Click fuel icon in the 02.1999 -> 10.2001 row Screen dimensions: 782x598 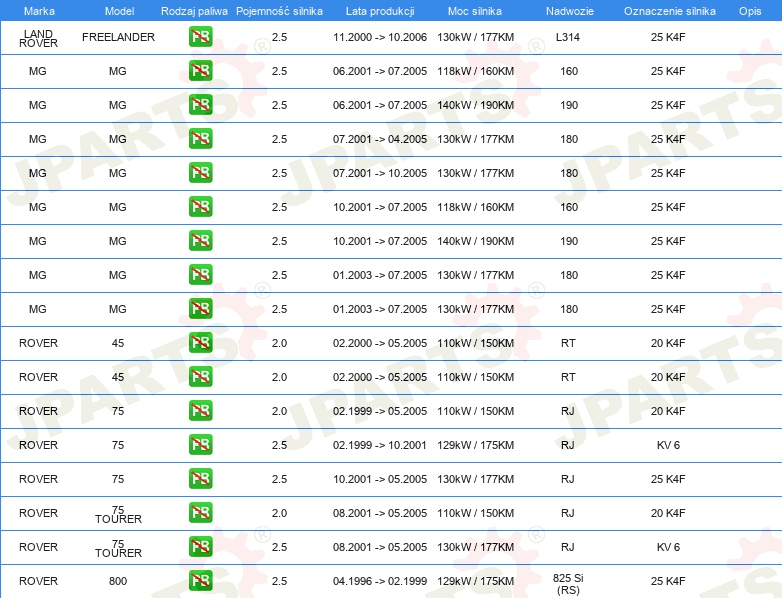tap(200, 444)
